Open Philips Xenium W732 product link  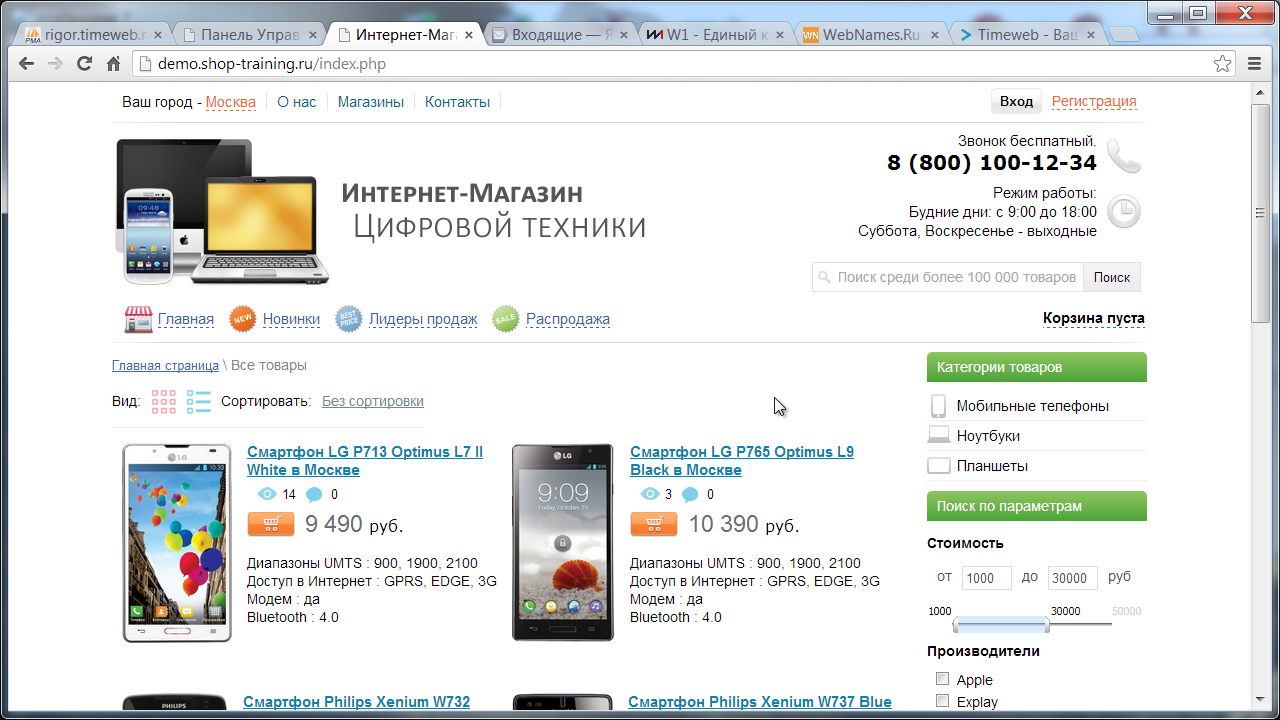point(356,702)
